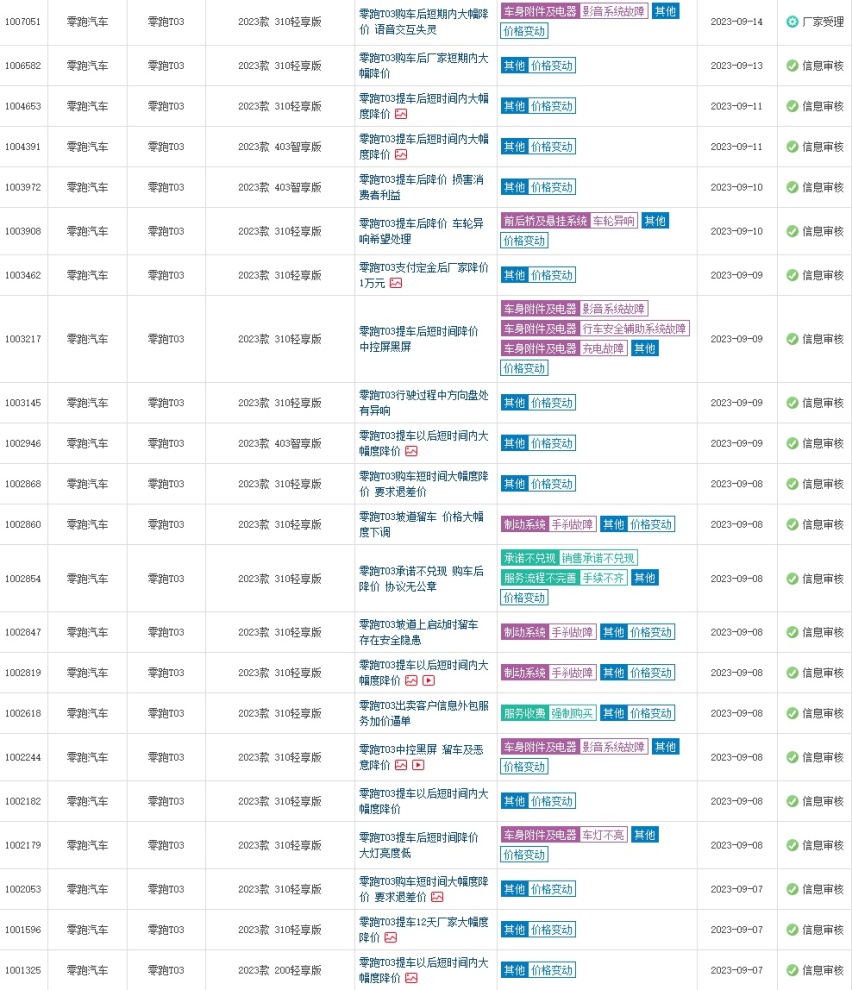The width and height of the screenshot is (852, 990).
Task: Open complaint 零跑T03支付定金后厂家降价1万元
Action: 423,275
